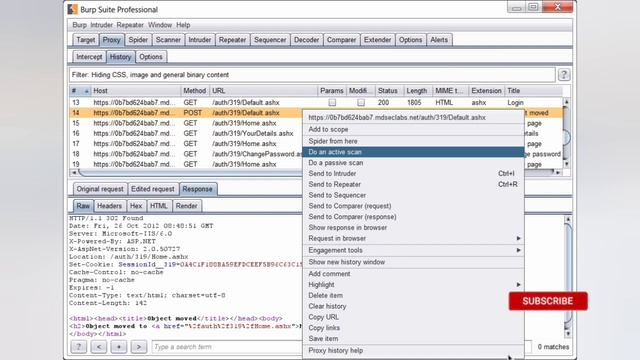
Task: Switch to the Intruder main tab
Action: pos(200,40)
